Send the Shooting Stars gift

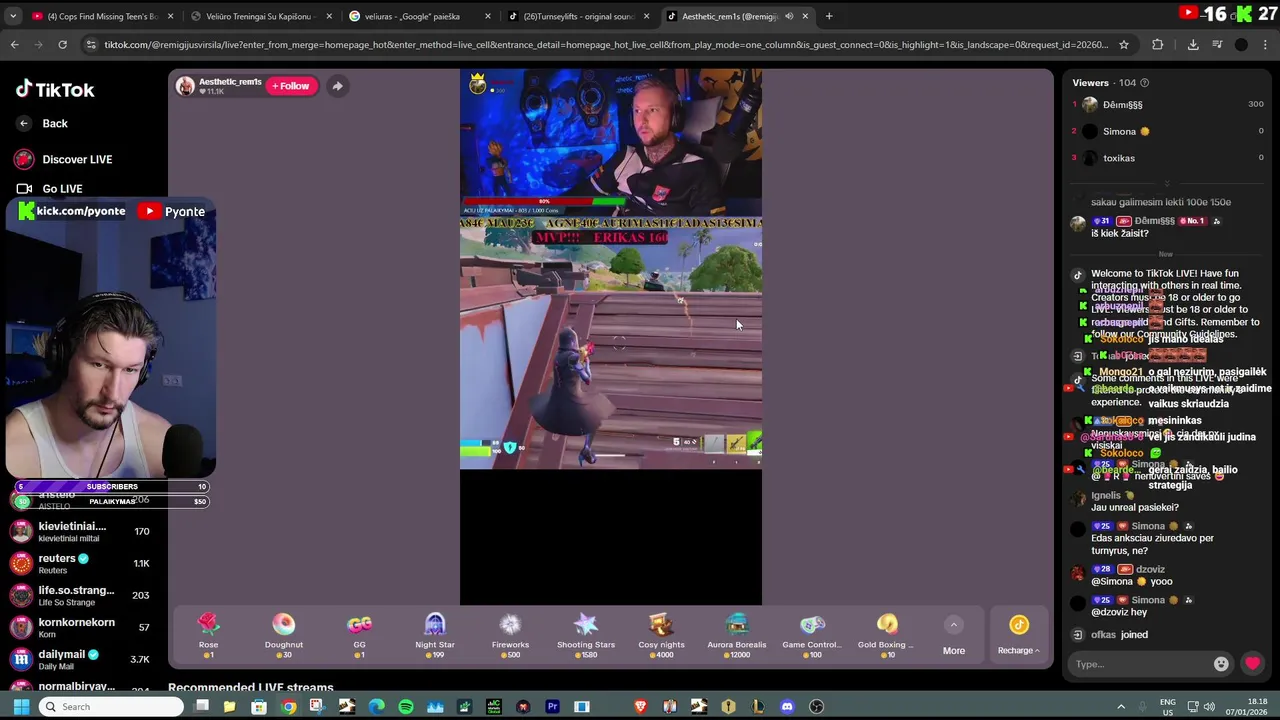pyautogui.click(x=586, y=634)
